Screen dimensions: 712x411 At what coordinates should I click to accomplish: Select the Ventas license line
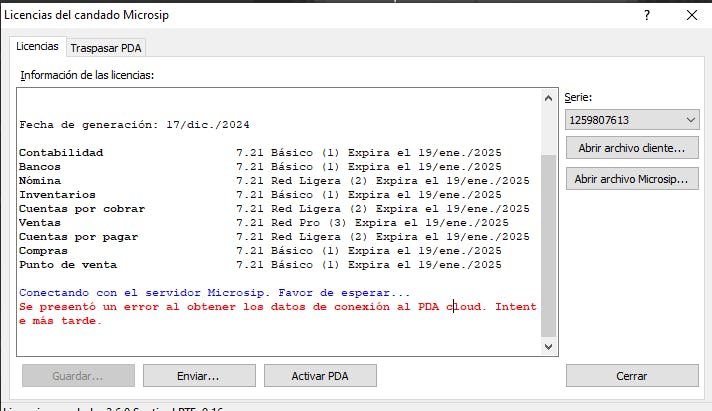tap(264, 223)
